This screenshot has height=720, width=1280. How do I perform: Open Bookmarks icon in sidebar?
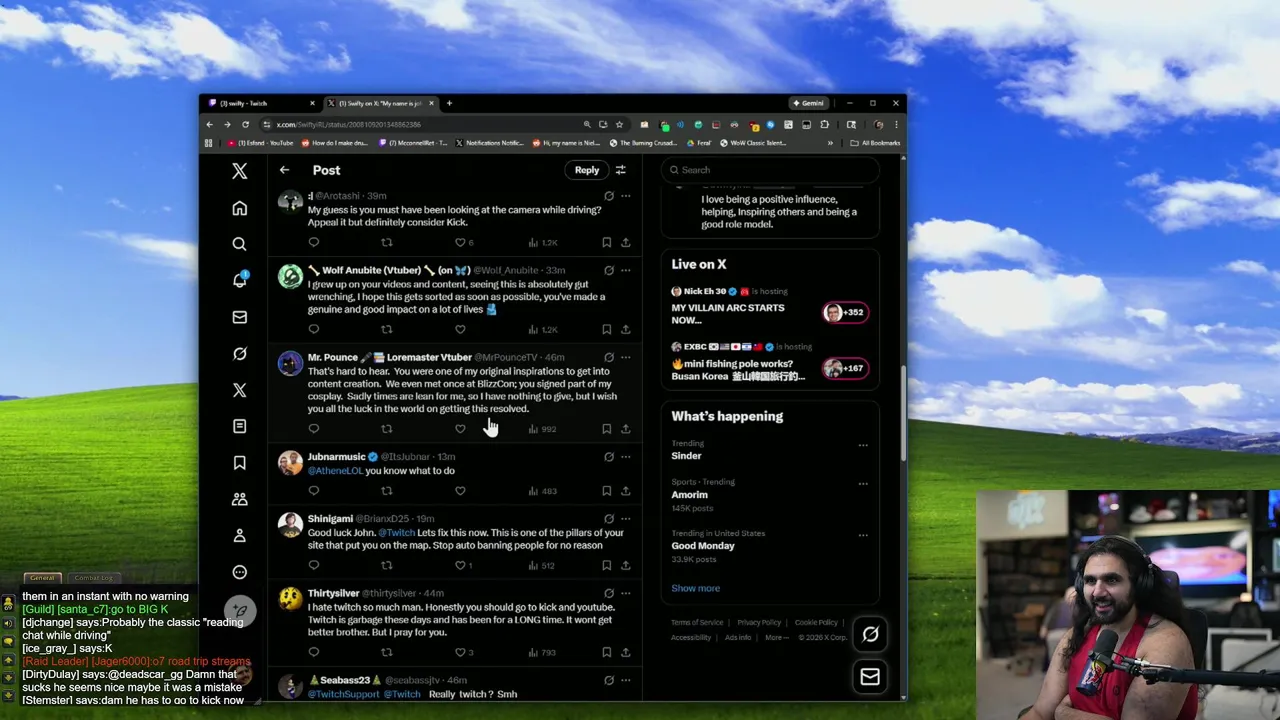click(x=239, y=463)
